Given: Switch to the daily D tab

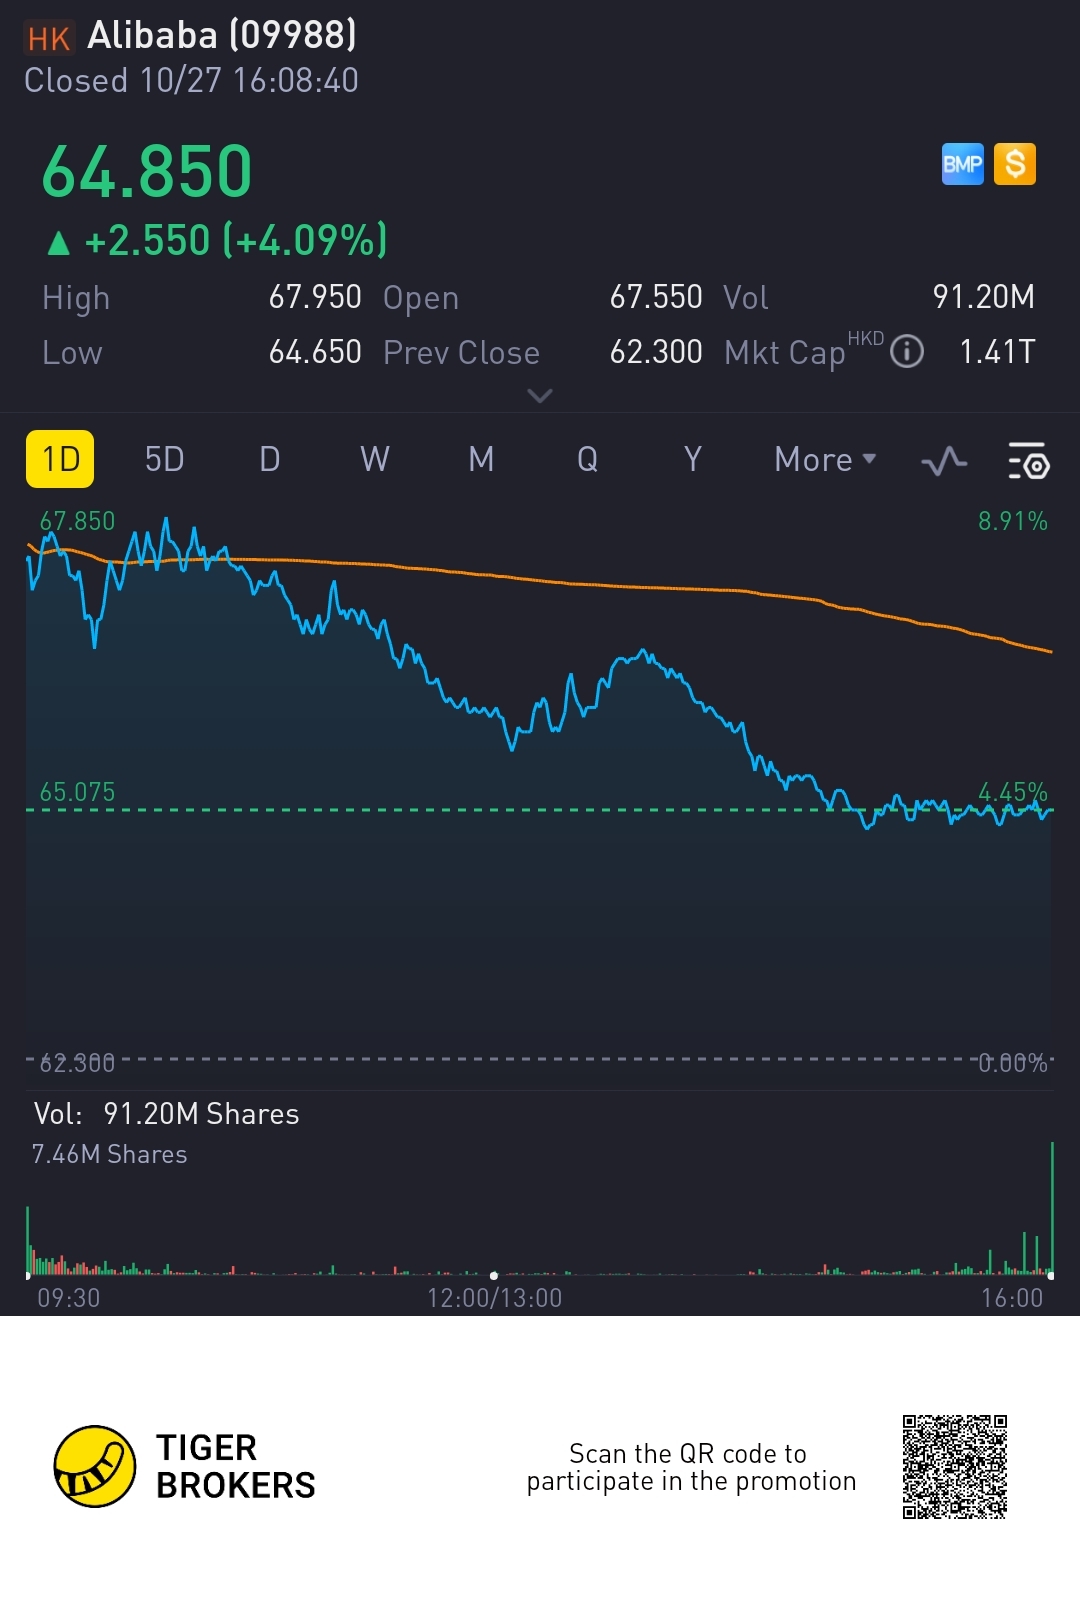Looking at the screenshot, I should pyautogui.click(x=270, y=460).
